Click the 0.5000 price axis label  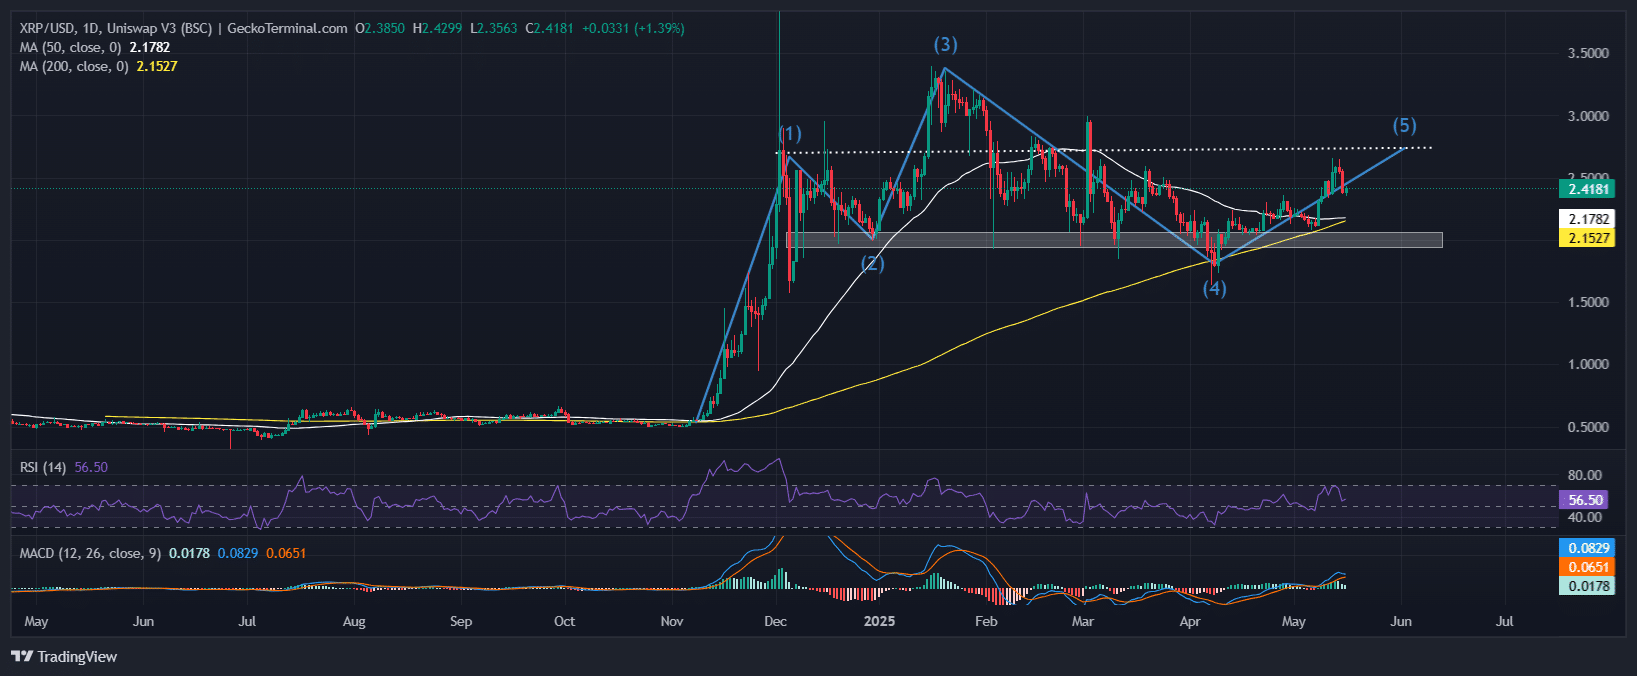coord(1588,427)
